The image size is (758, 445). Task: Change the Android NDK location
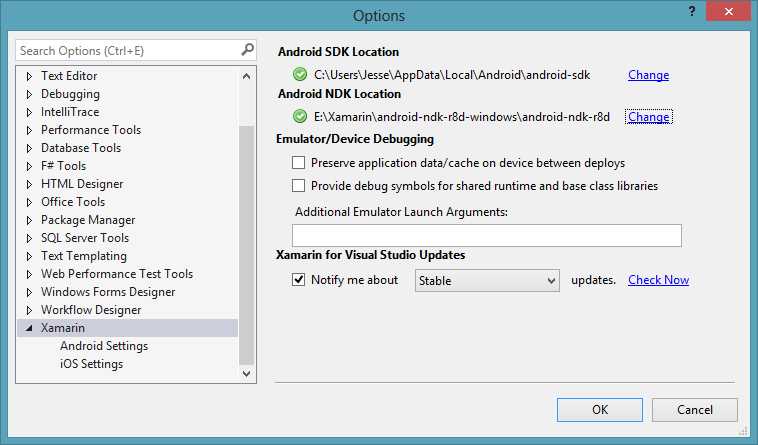648,117
